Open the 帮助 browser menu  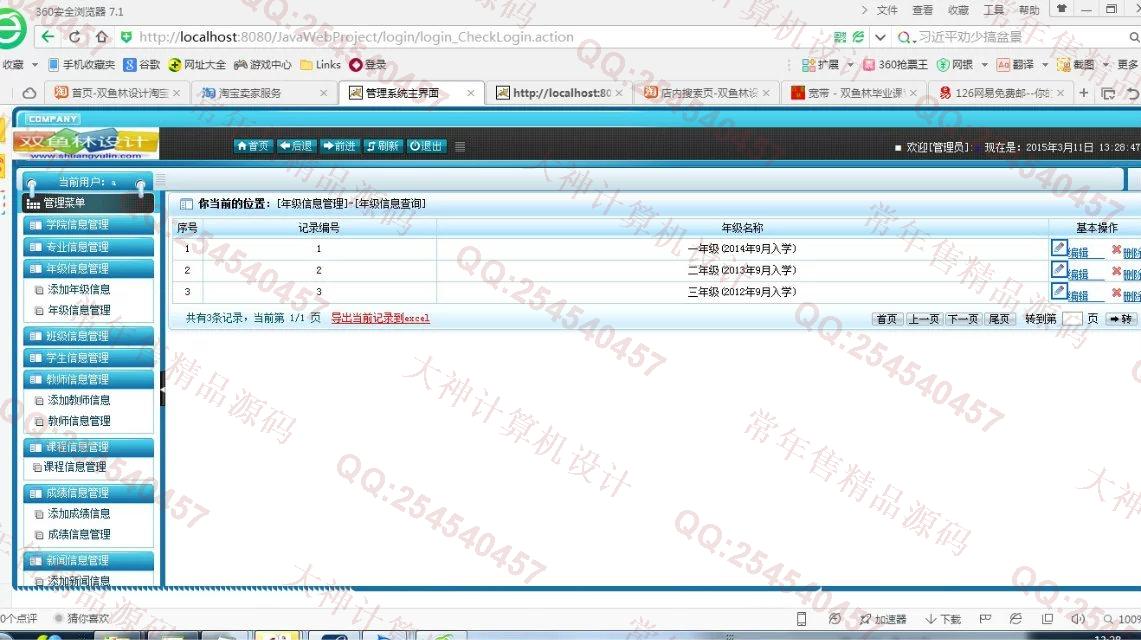pyautogui.click(x=1029, y=10)
